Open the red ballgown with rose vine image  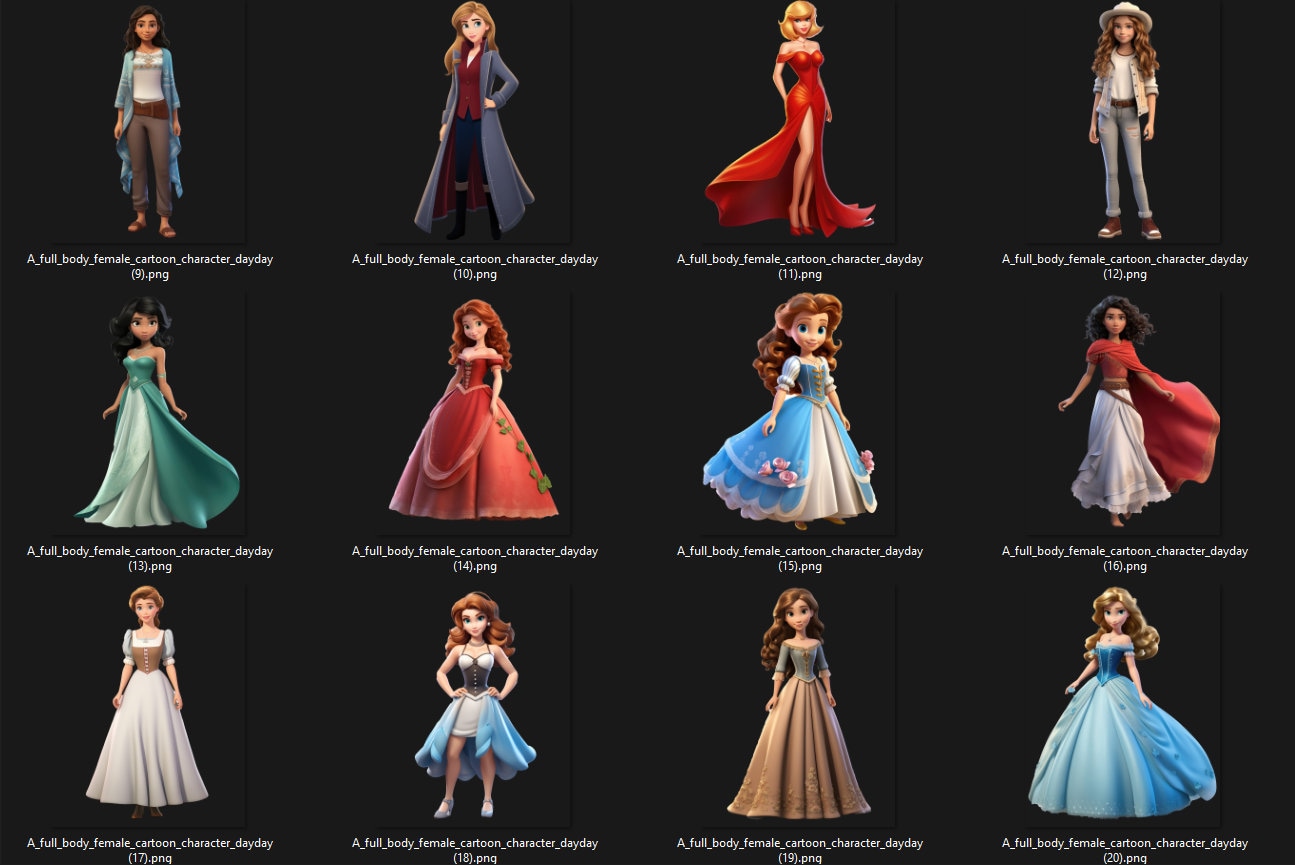(475, 412)
